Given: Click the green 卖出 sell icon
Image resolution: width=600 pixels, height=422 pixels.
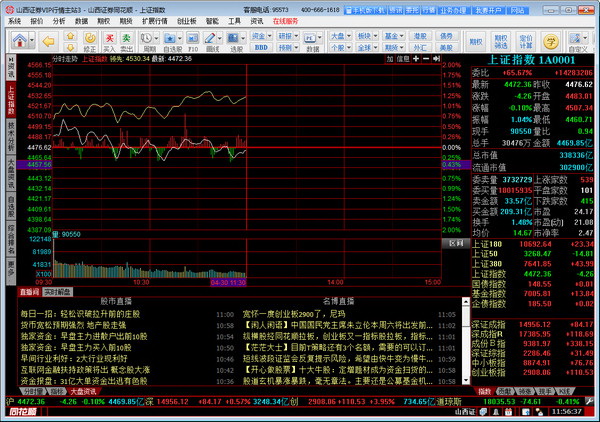Looking at the screenshot, I should point(126,42).
